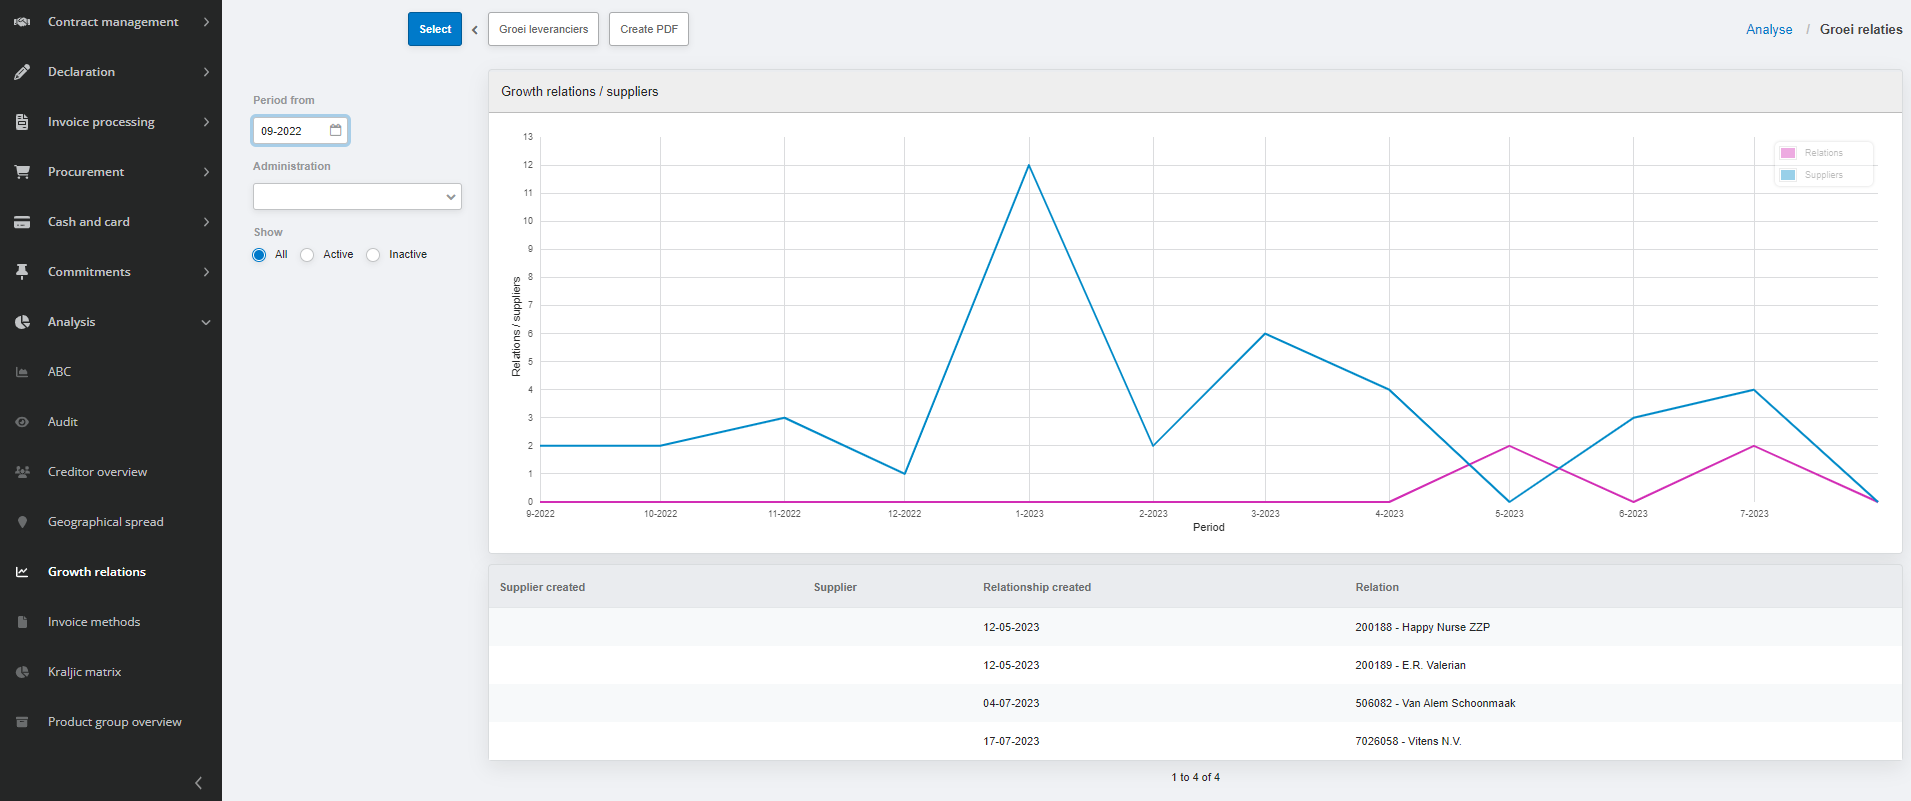Click the Creditor overview people icon
1911x801 pixels.
click(x=22, y=472)
